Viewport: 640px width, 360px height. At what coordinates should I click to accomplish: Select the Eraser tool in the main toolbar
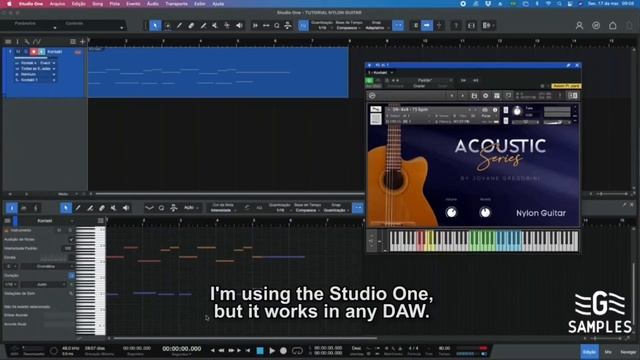point(191,26)
